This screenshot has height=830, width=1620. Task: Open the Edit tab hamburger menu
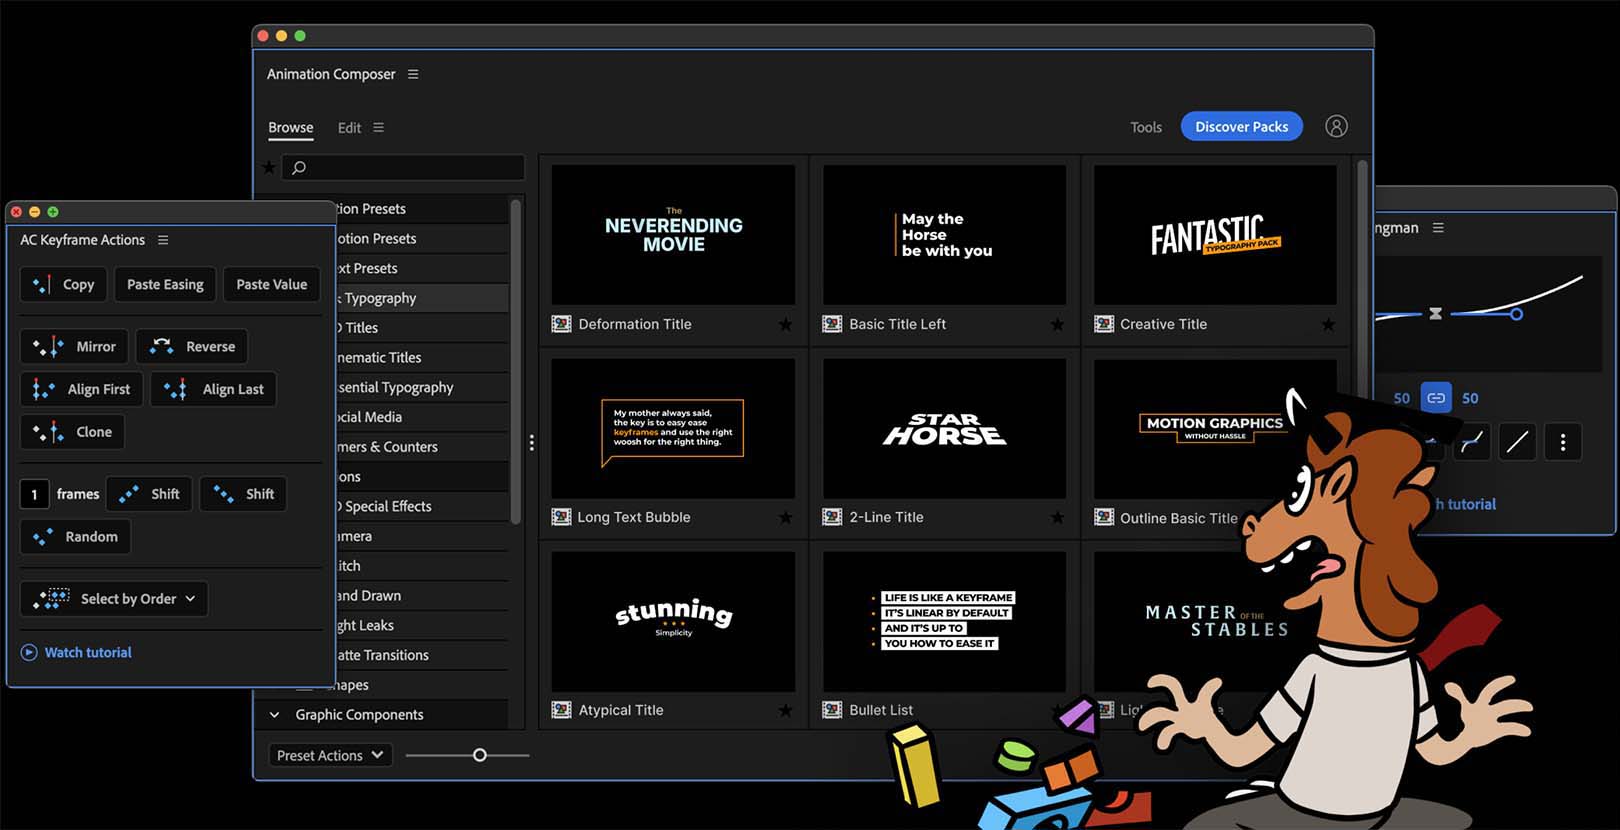[x=378, y=127]
